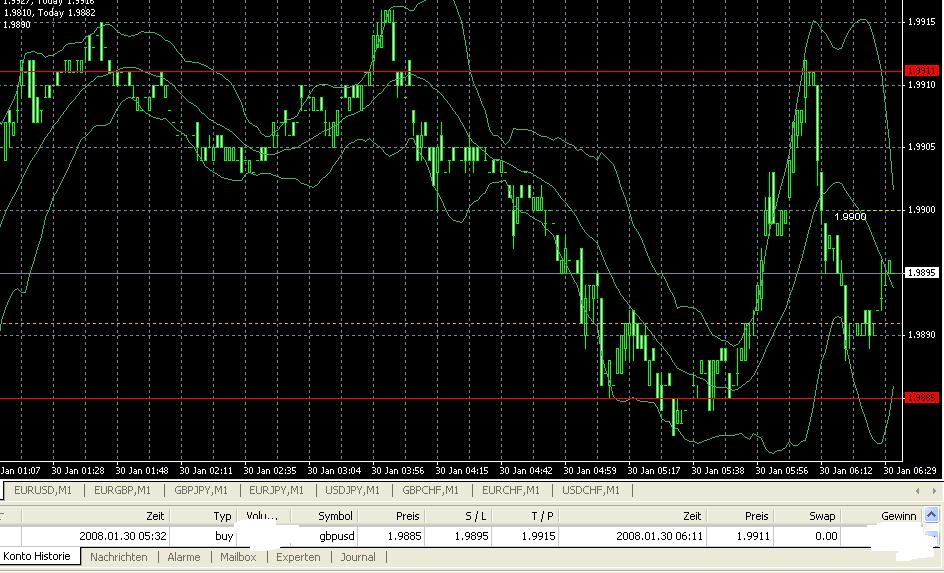Sort by the Gewinn column header
The height and width of the screenshot is (573, 944).
(898, 516)
